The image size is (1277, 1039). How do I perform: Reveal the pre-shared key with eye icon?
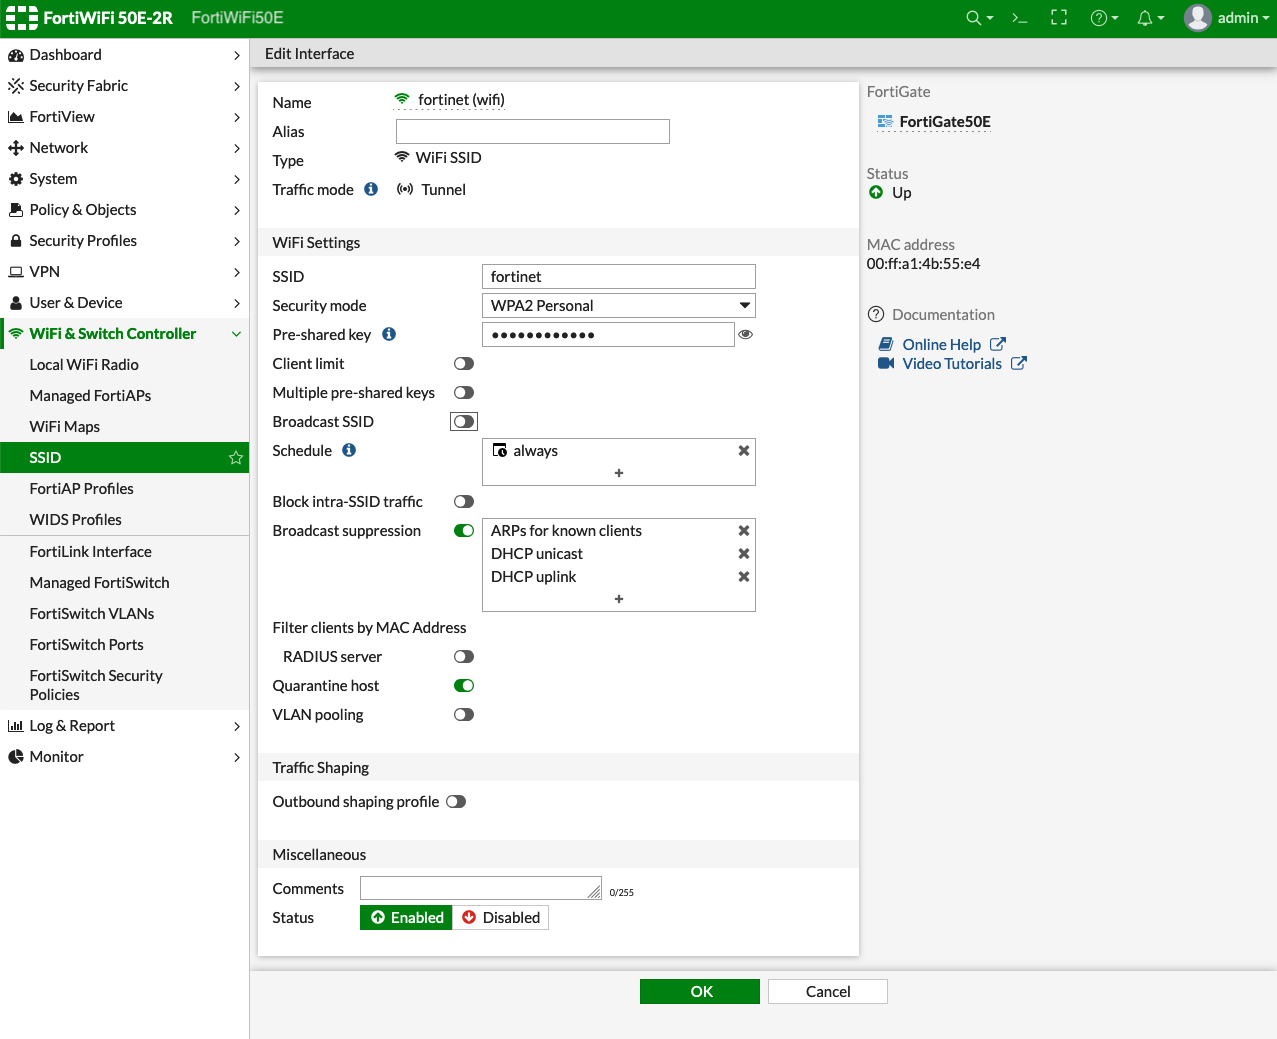tap(745, 334)
